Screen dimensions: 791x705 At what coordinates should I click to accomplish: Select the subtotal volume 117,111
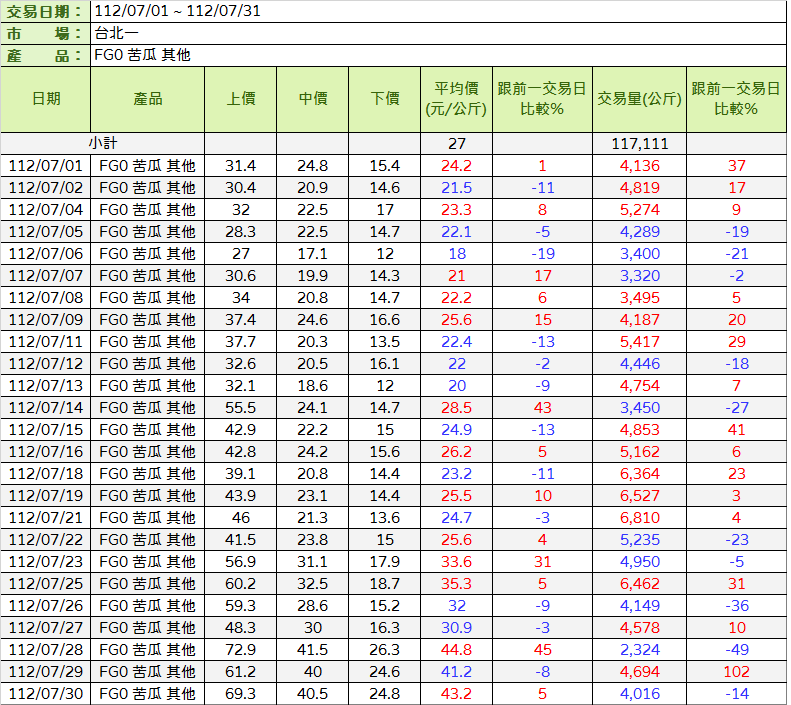pos(640,144)
